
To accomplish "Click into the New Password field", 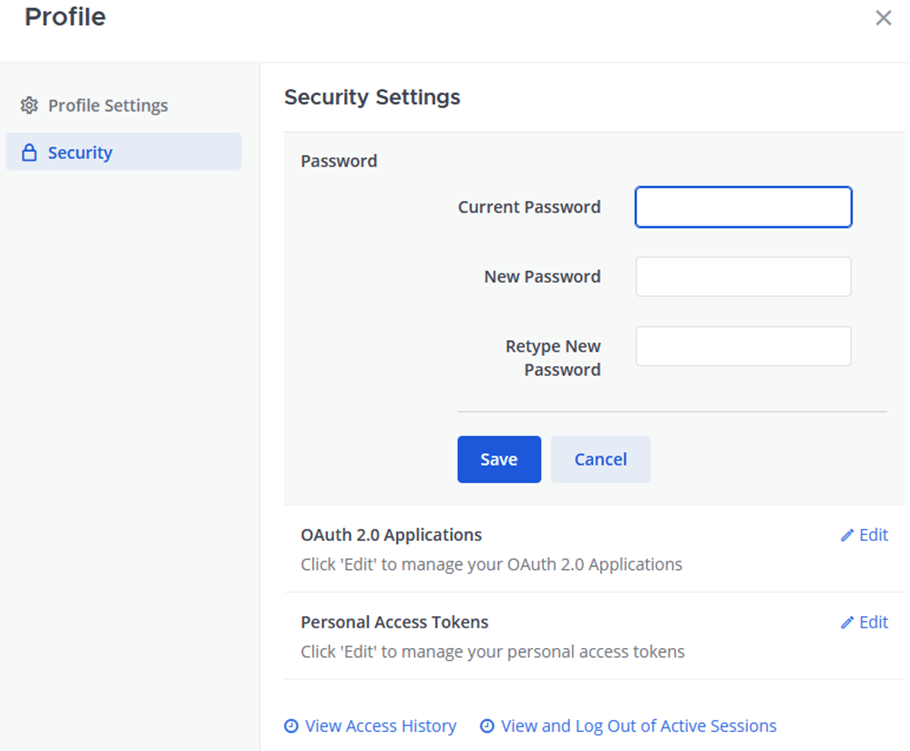I will coord(743,277).
